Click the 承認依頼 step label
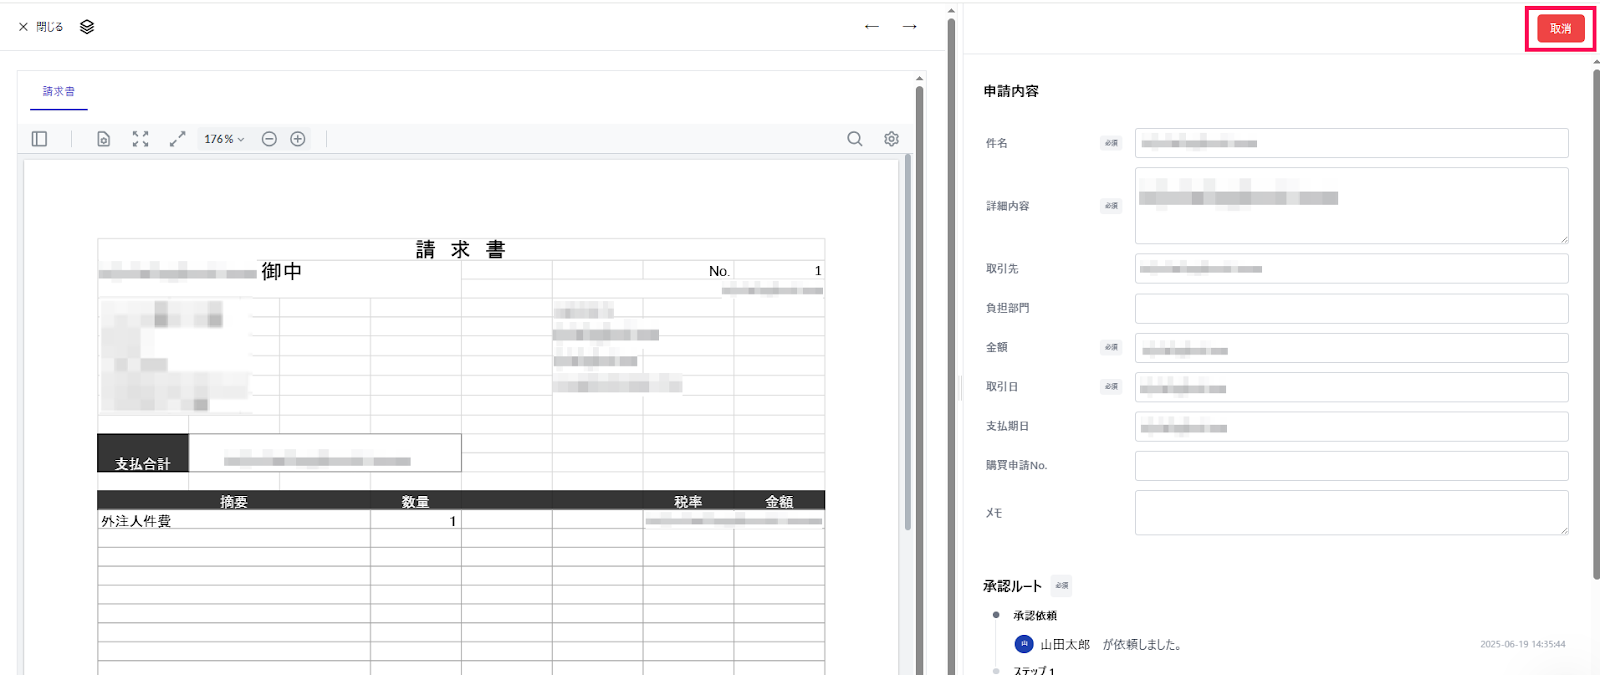This screenshot has width=1600, height=675. pos(1035,615)
